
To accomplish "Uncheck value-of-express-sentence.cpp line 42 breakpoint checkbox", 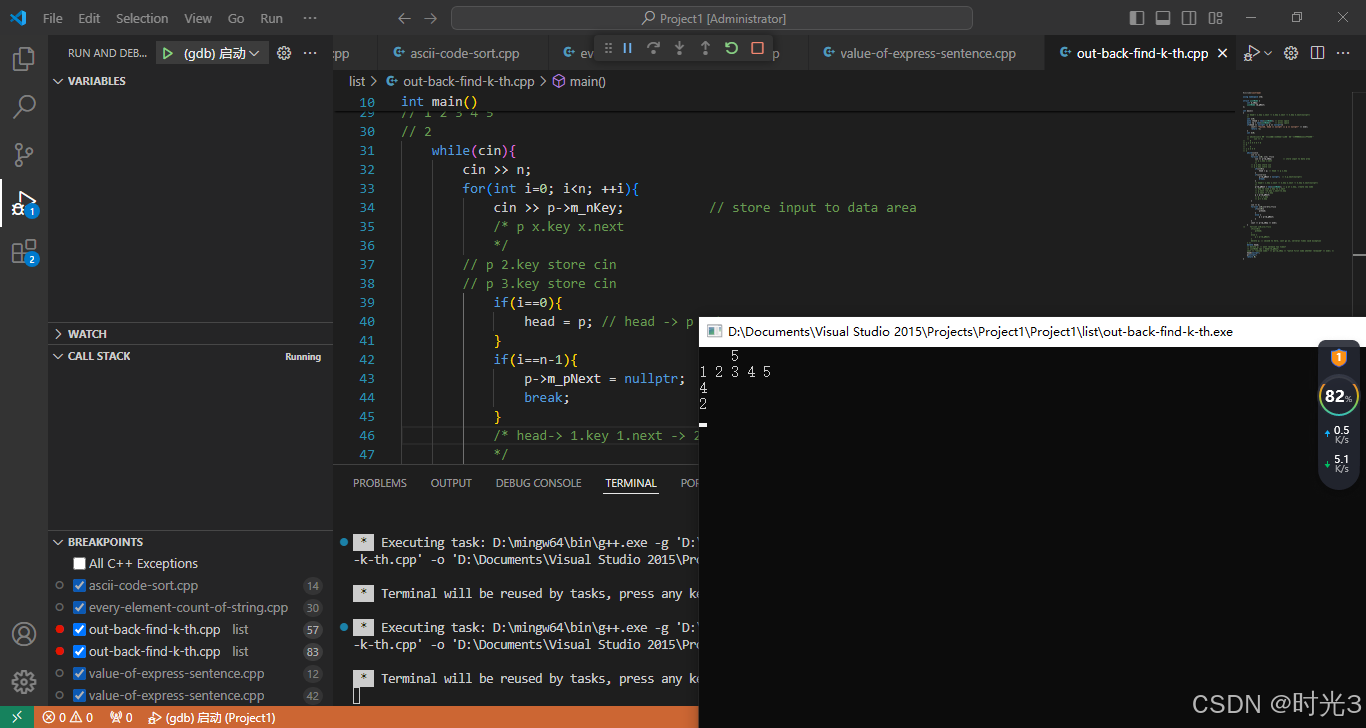I will point(80,695).
